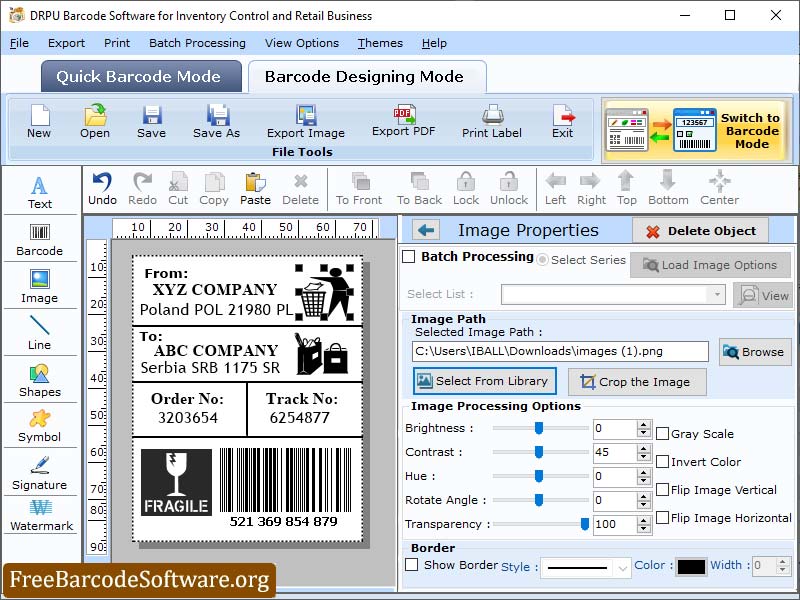
Task: Click the Redo icon
Action: [142, 189]
